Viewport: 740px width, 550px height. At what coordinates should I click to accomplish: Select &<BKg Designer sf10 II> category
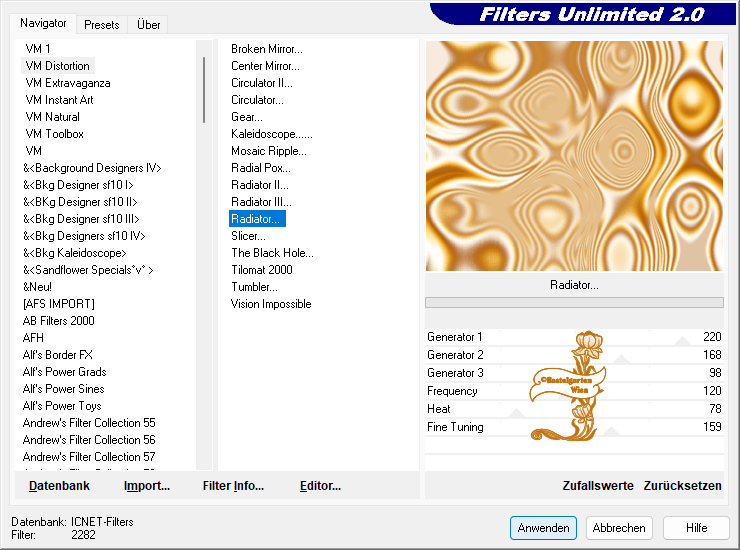tap(80, 202)
